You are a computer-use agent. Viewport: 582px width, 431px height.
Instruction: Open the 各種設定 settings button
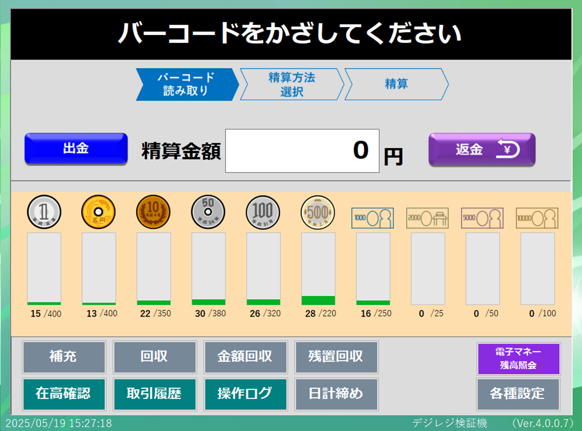(x=518, y=394)
